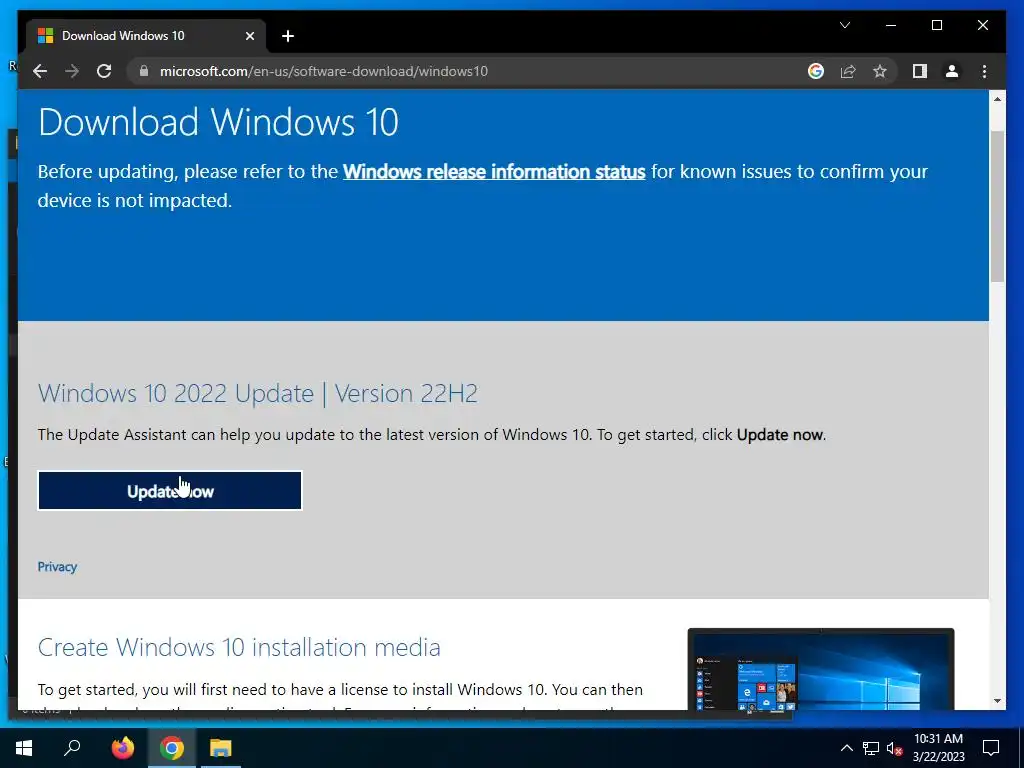Open a new browser tab
This screenshot has height=768, width=1024.
click(288, 36)
